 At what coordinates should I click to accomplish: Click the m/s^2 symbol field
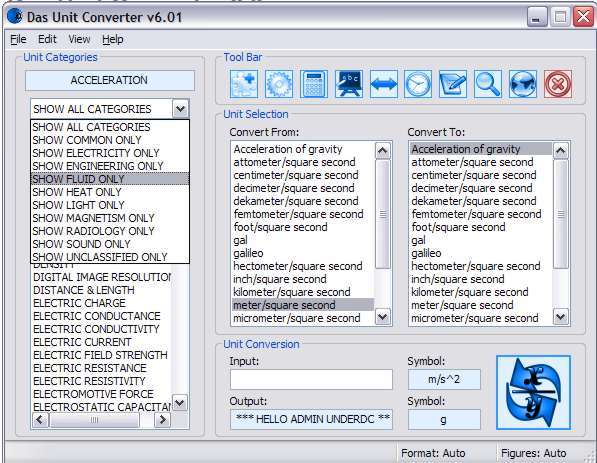[444, 379]
